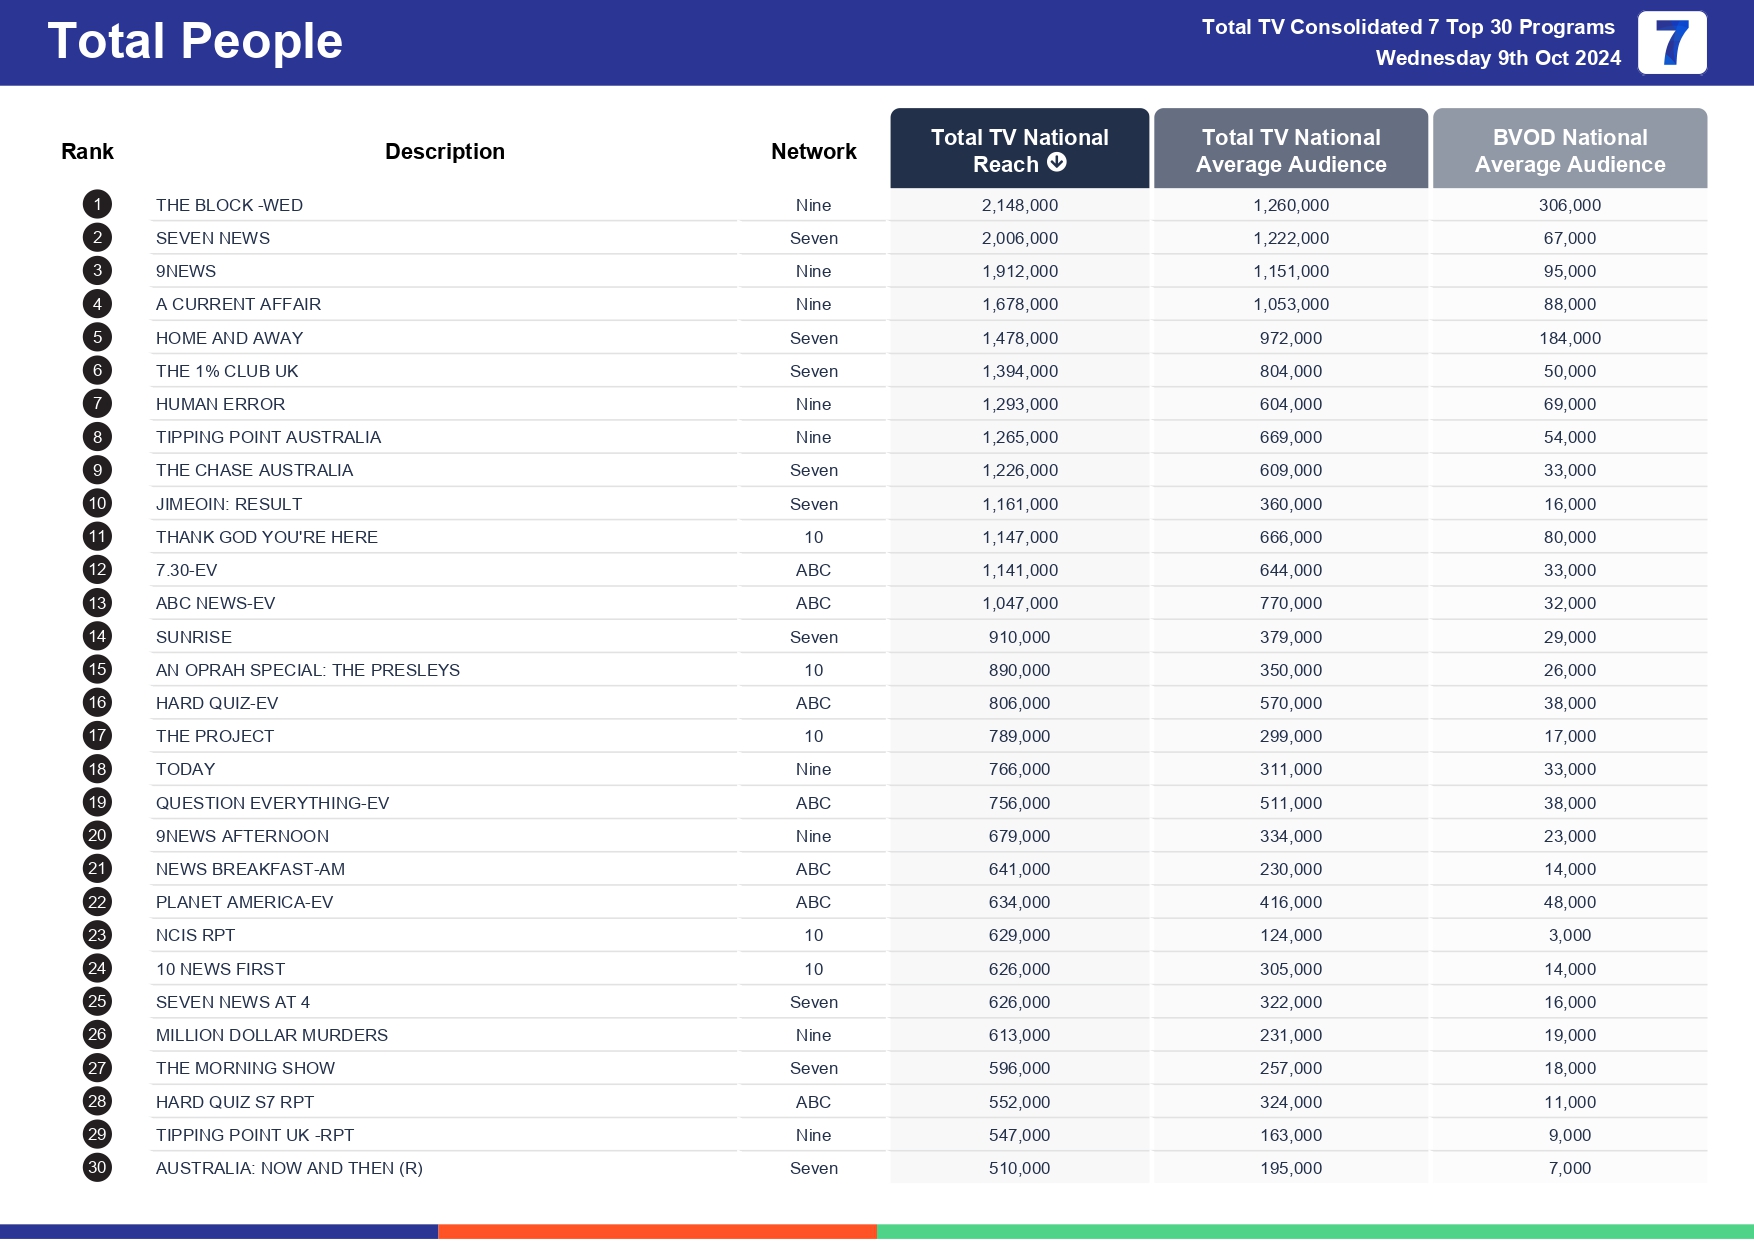Select the Wednesday 9th Oct 2024 date header
Screen dimensions: 1754x1241
[1497, 58]
